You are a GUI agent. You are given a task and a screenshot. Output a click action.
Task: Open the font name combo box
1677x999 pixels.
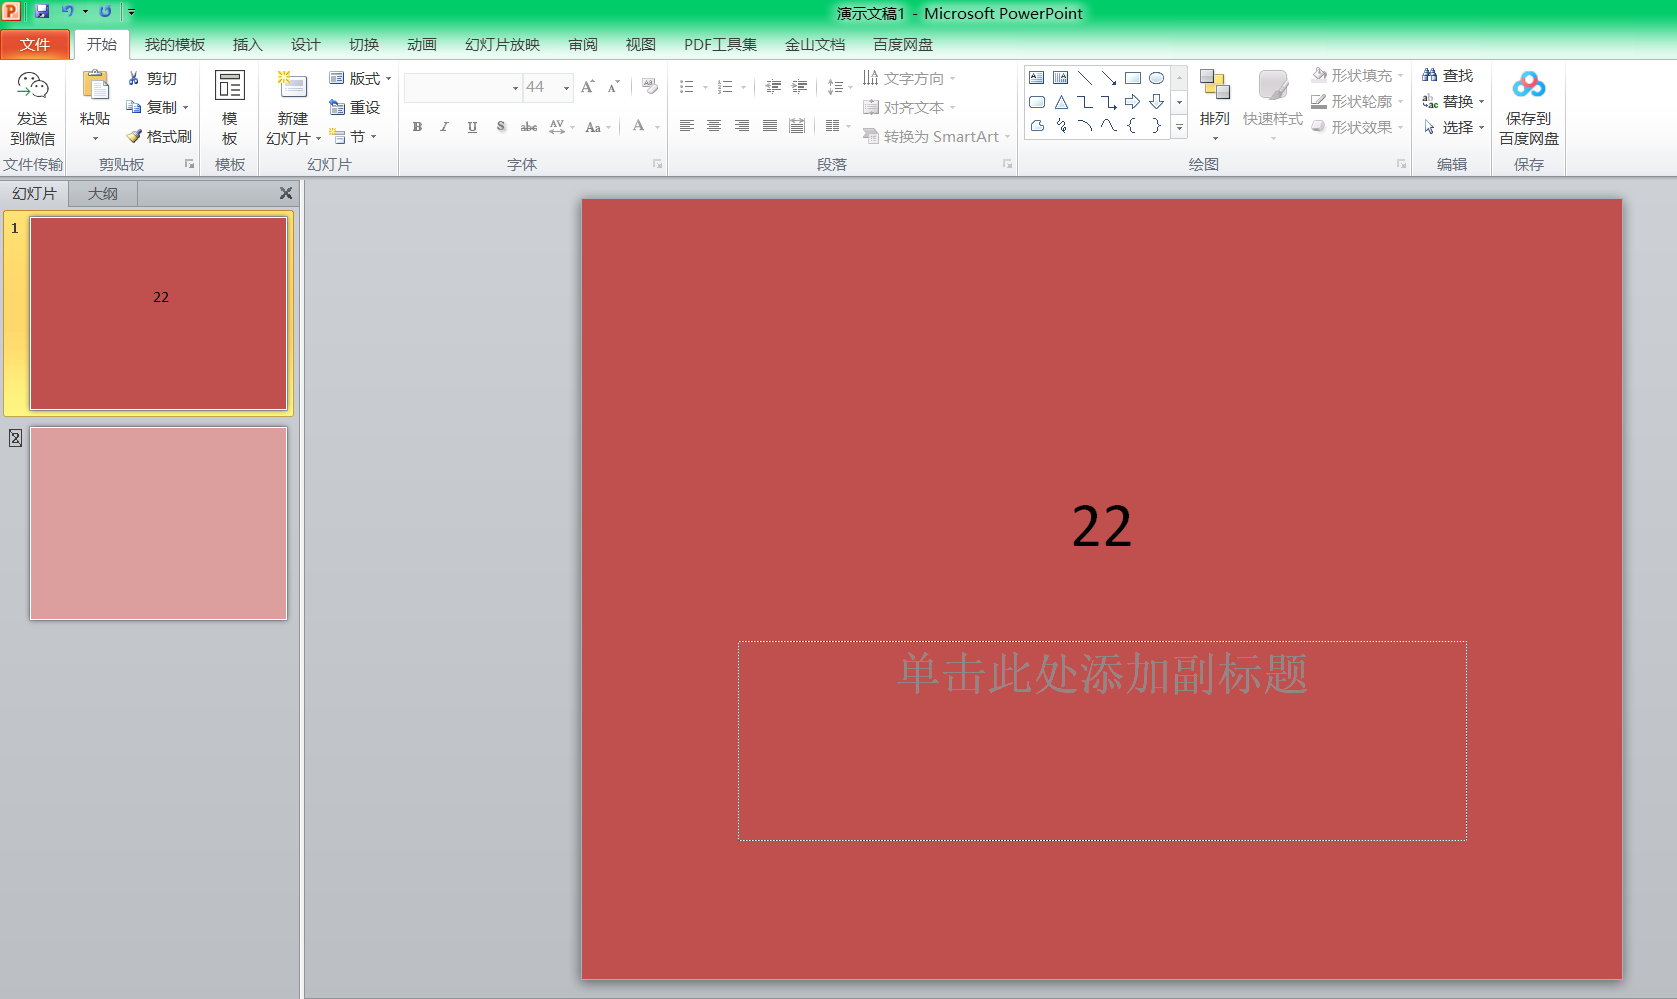[x=464, y=87]
